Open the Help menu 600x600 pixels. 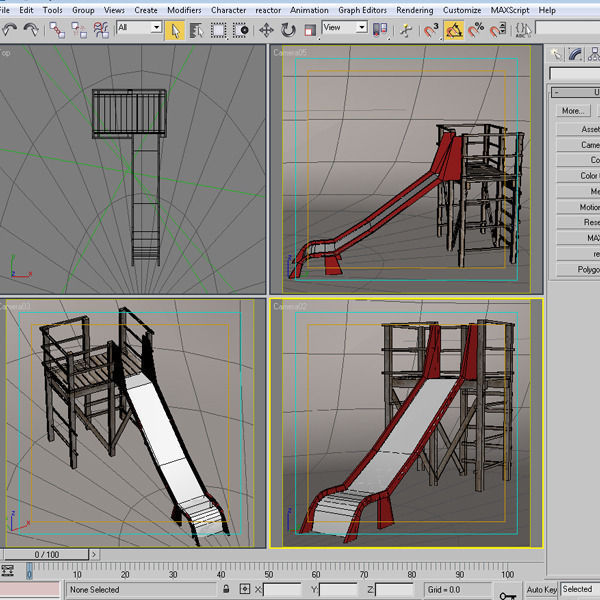547,10
